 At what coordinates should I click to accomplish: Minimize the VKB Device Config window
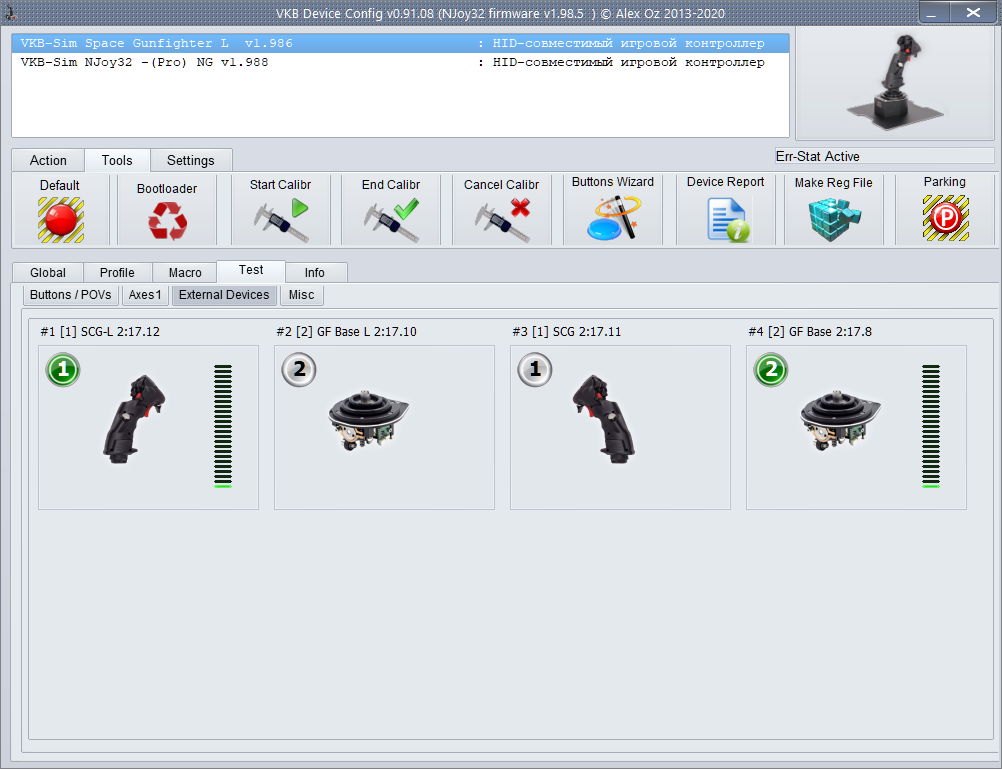934,13
